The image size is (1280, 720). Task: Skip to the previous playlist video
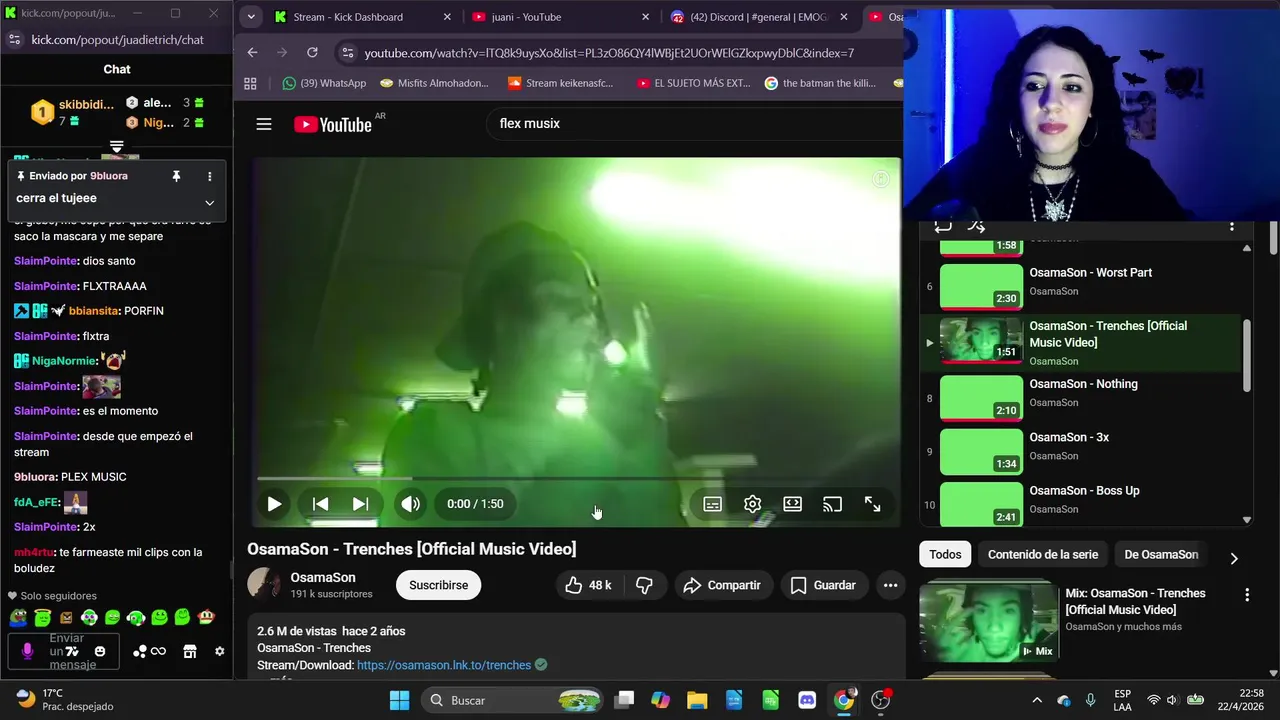(x=320, y=504)
